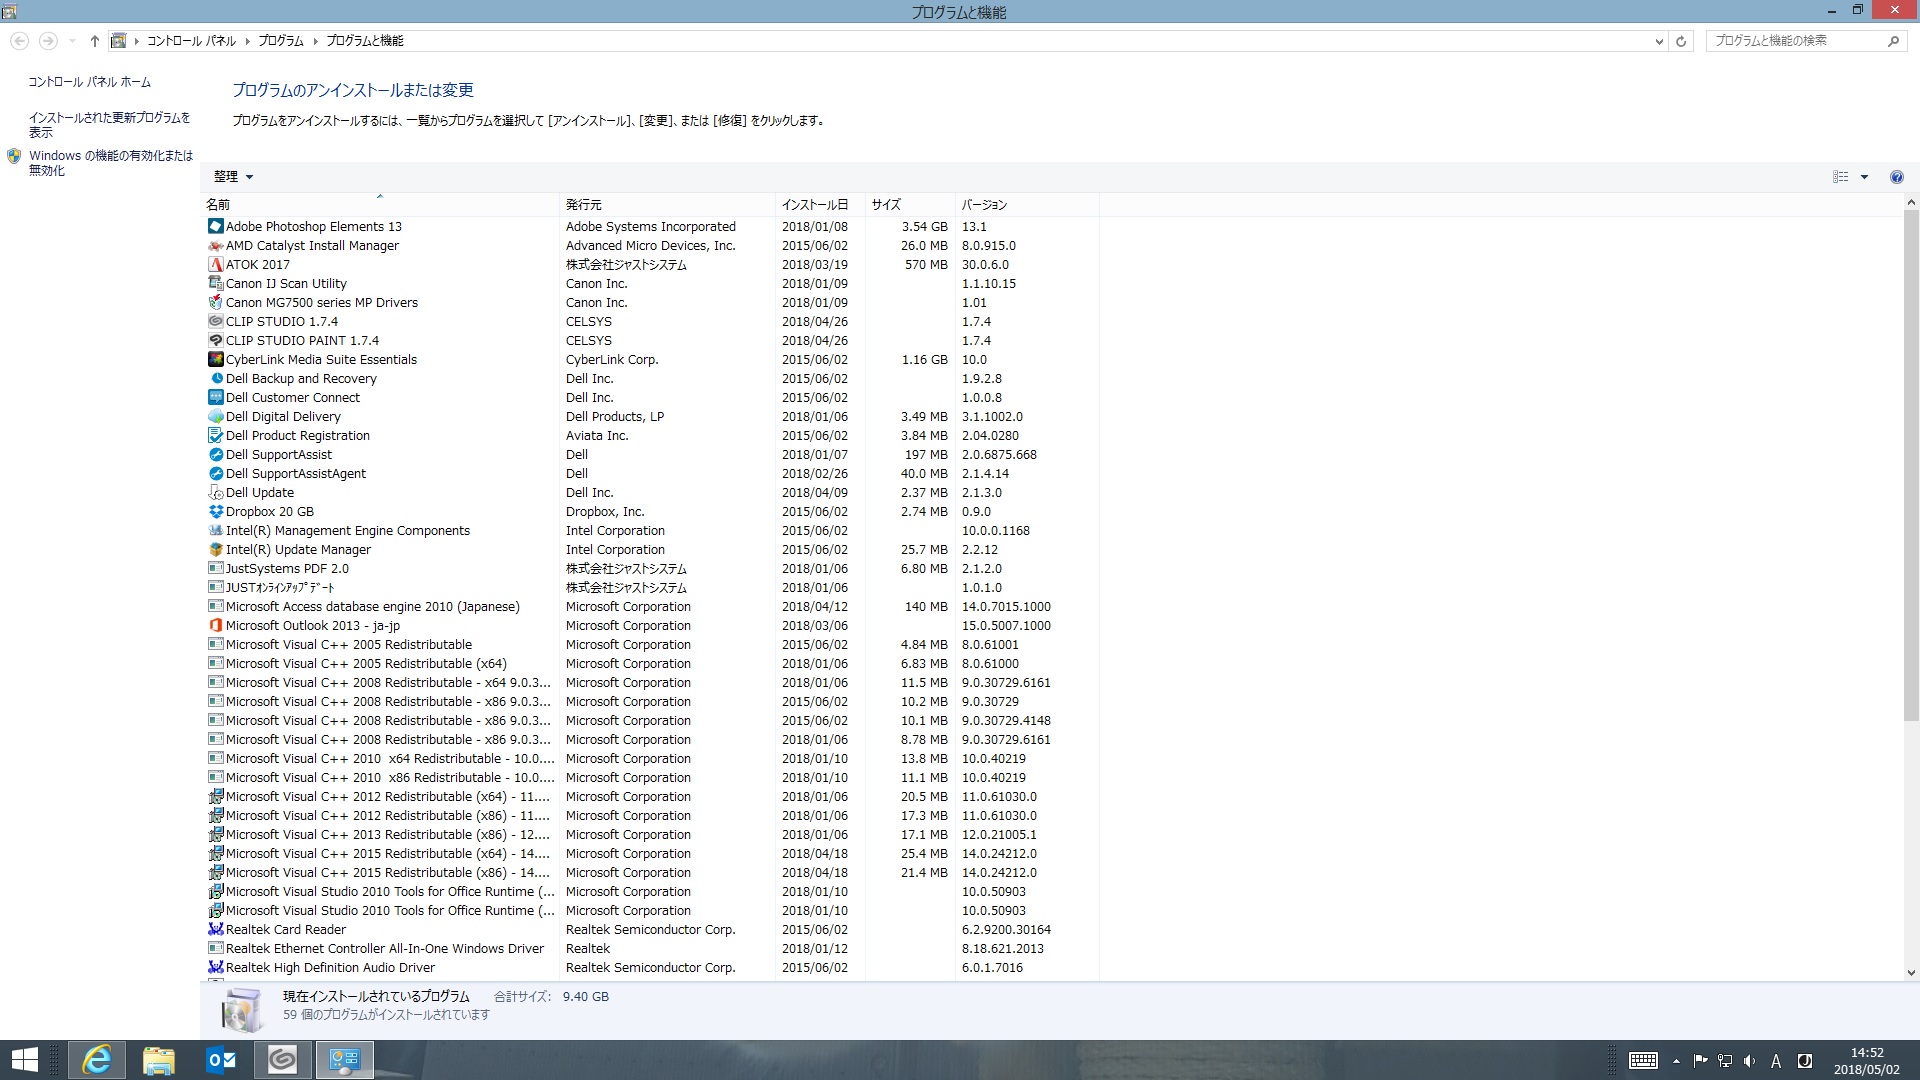Sort list by インストール日 column header
The height and width of the screenshot is (1080, 1920).
[x=814, y=205]
